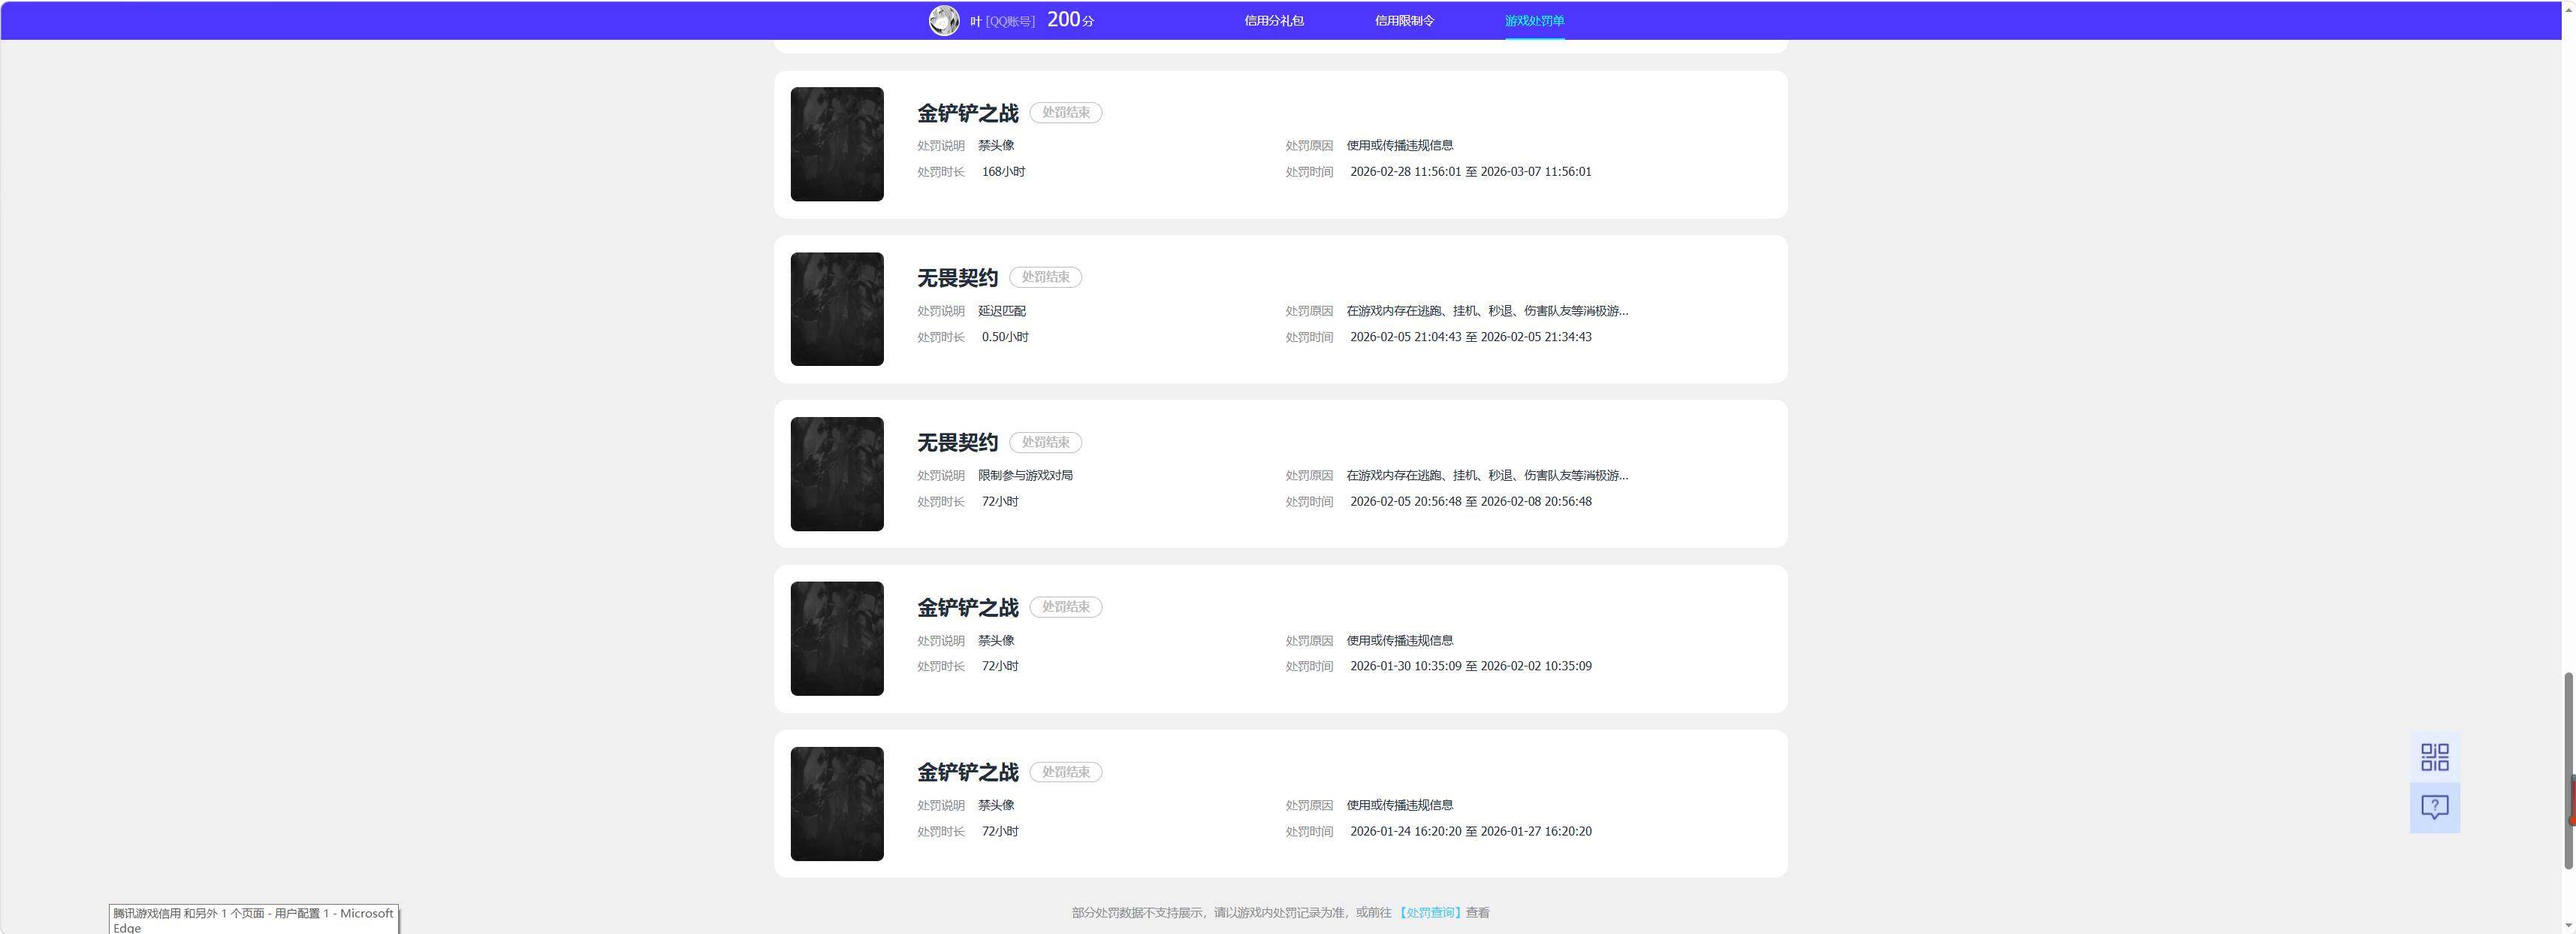Show the QR code floating panel
Viewport: 2576px width, 934px height.
click(2434, 757)
